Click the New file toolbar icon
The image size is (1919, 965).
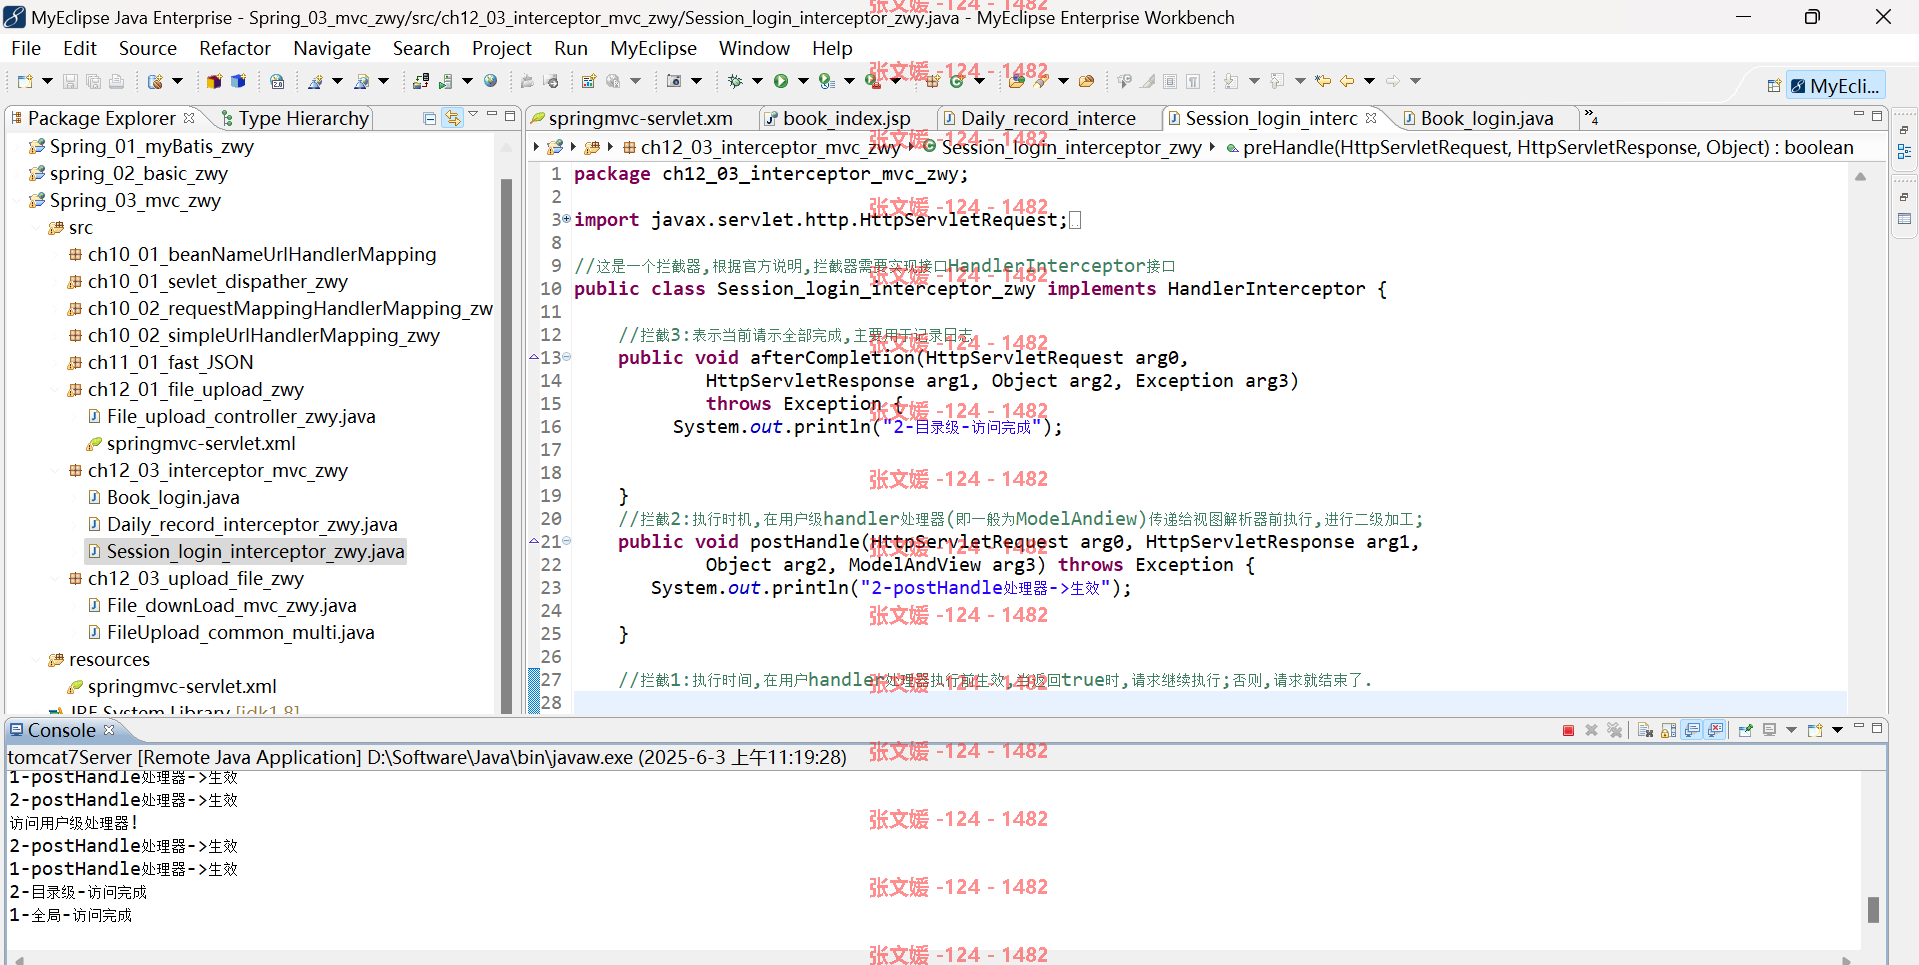(25, 81)
